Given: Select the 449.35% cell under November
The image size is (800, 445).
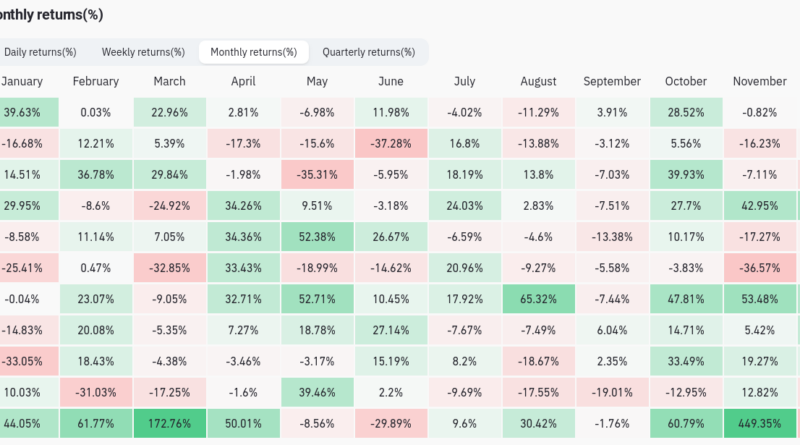Looking at the screenshot, I should (761, 423).
